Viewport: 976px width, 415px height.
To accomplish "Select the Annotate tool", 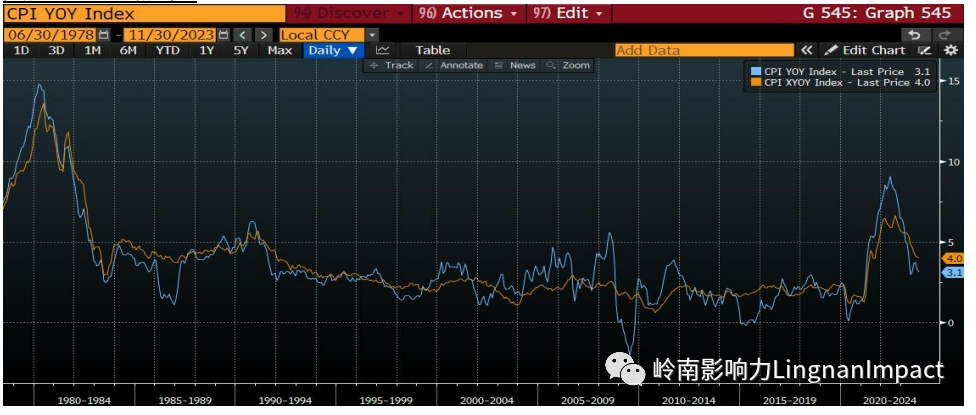I will tap(454, 65).
